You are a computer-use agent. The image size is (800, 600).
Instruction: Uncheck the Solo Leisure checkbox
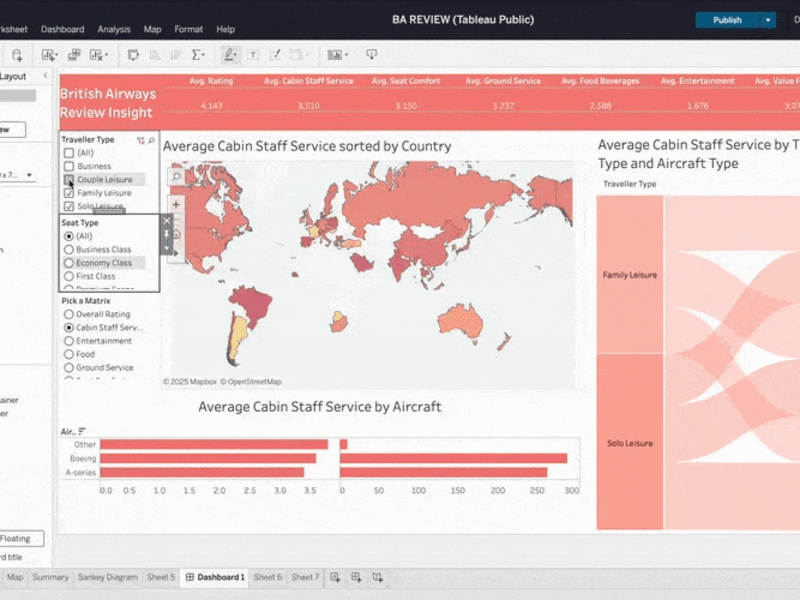pos(69,206)
